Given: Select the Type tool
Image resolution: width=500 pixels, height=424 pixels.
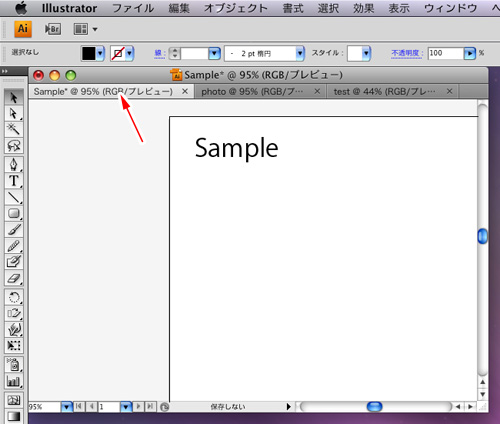Looking at the screenshot, I should (14, 181).
